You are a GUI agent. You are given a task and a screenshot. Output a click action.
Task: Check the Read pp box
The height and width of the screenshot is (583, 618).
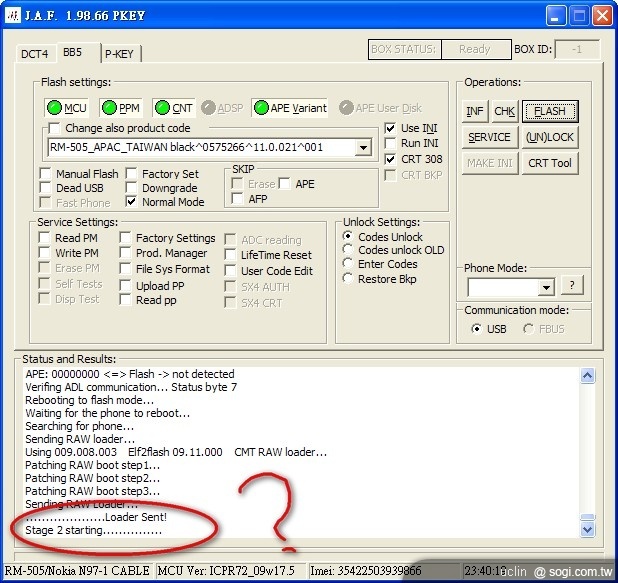click(x=125, y=300)
